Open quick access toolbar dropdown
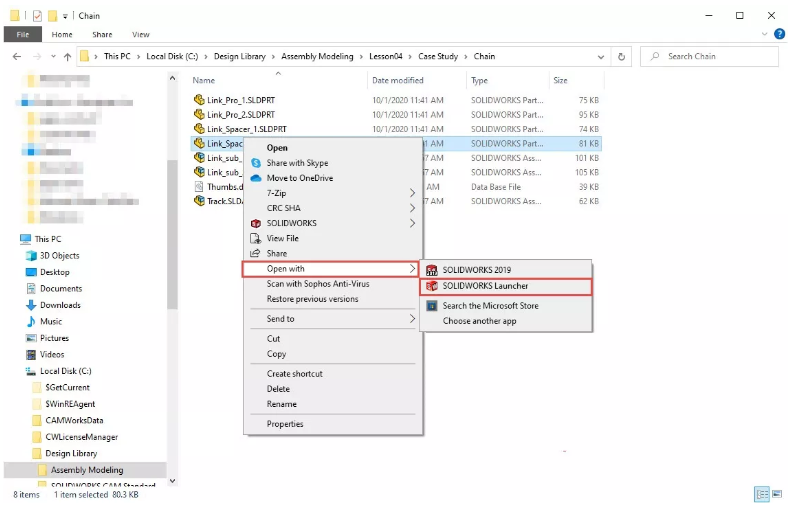Screen dimensions: 789x507 pos(65,16)
